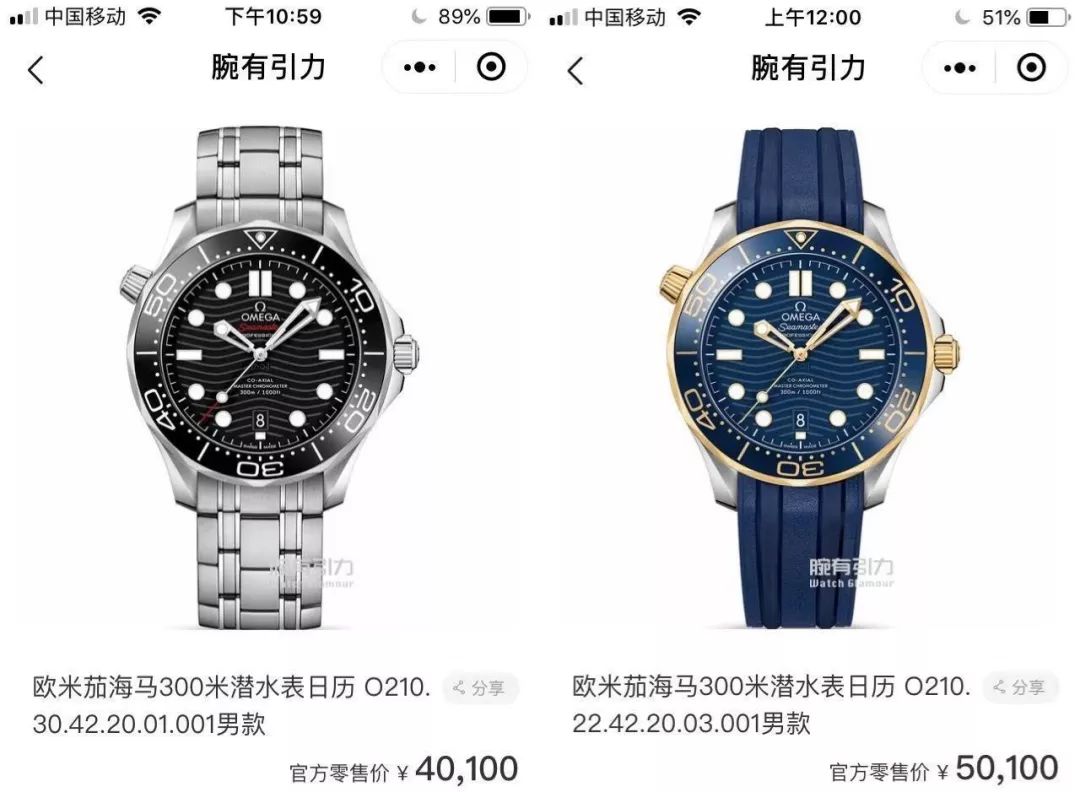Open the three-dot menu on right screen
This screenshot has width=1080, height=792.
959,68
